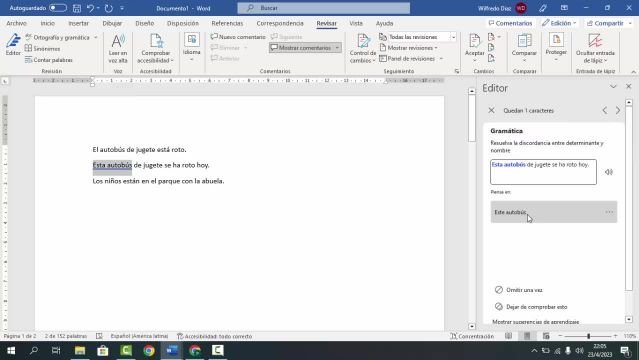Switch to the Referencias tab
The height and width of the screenshot is (360, 639).
click(227, 23)
